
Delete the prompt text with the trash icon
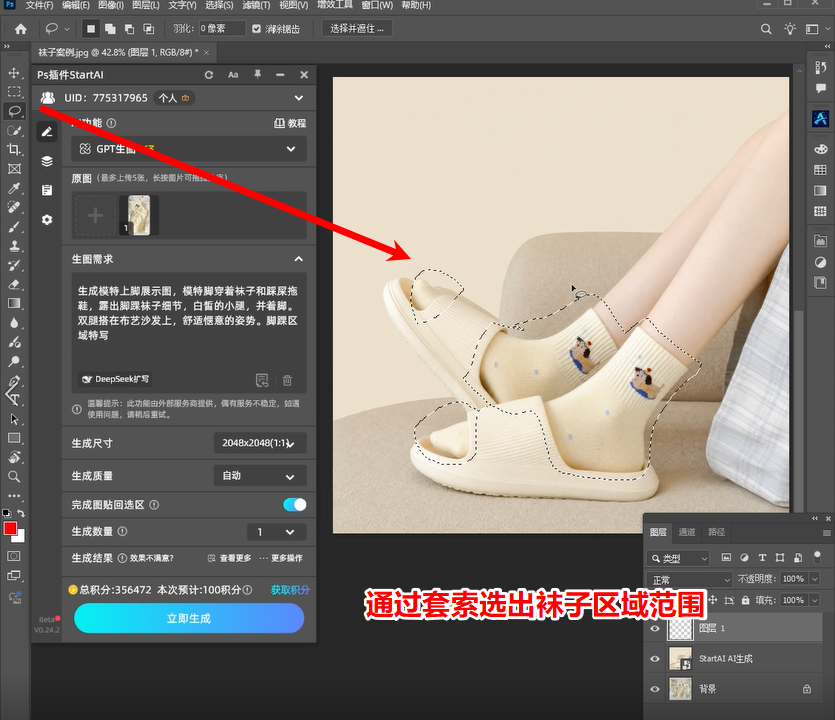[x=287, y=380]
